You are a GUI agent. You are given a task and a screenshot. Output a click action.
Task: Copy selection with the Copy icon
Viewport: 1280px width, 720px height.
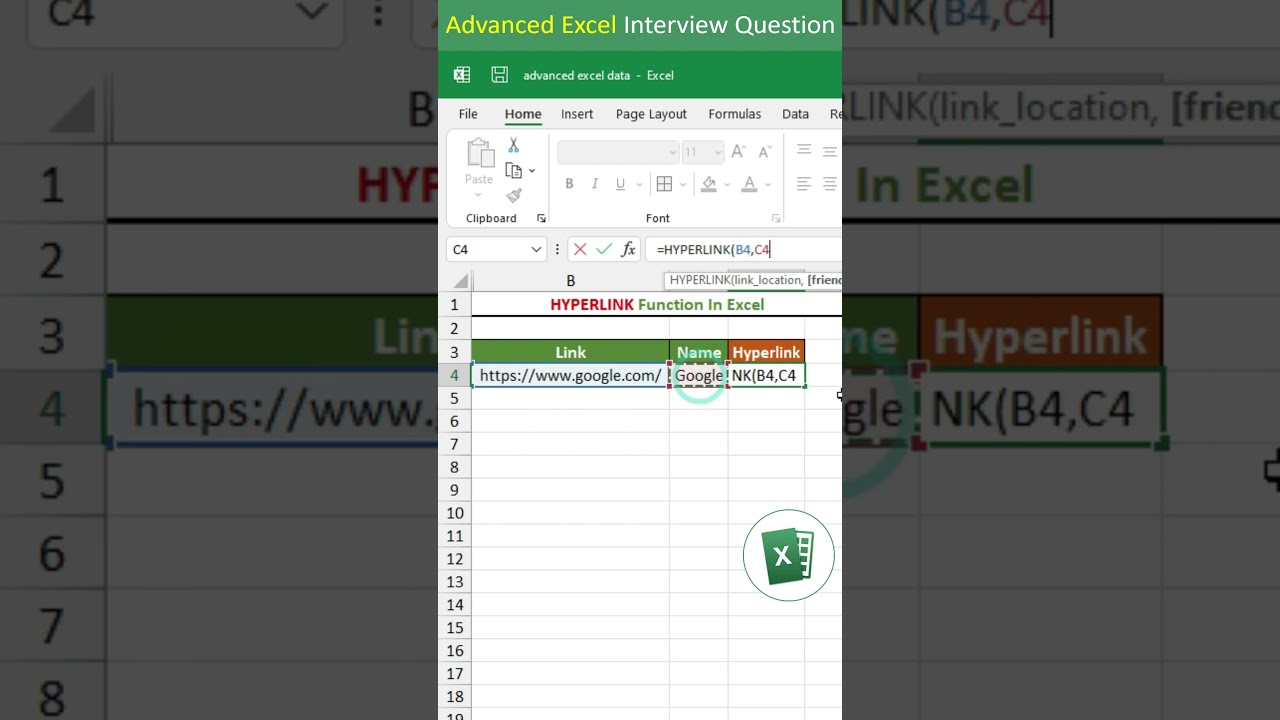[514, 171]
